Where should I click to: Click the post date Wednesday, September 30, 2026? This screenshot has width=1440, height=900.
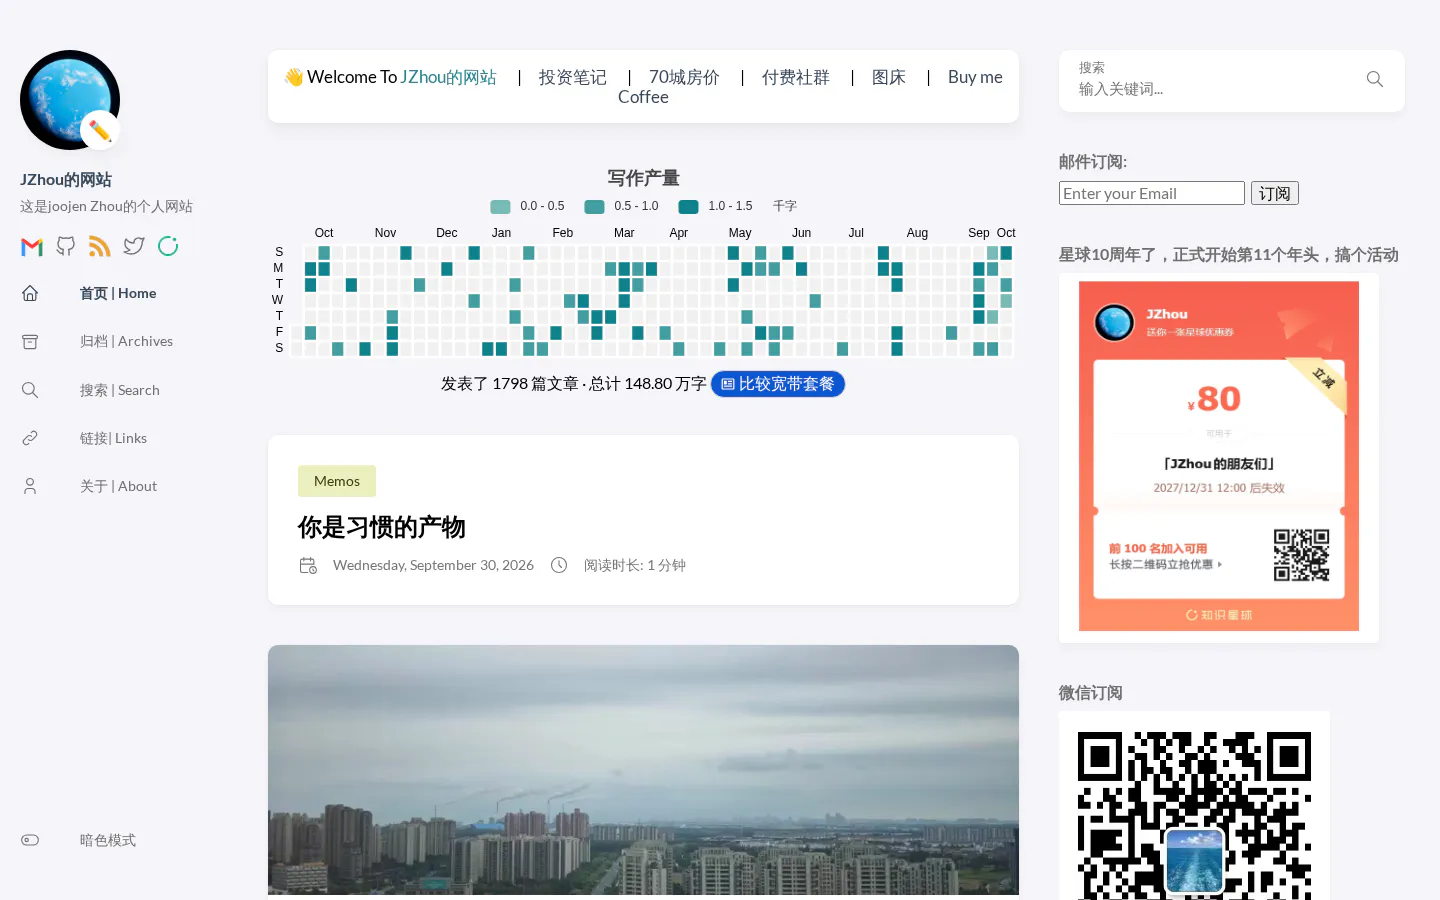pyautogui.click(x=433, y=565)
